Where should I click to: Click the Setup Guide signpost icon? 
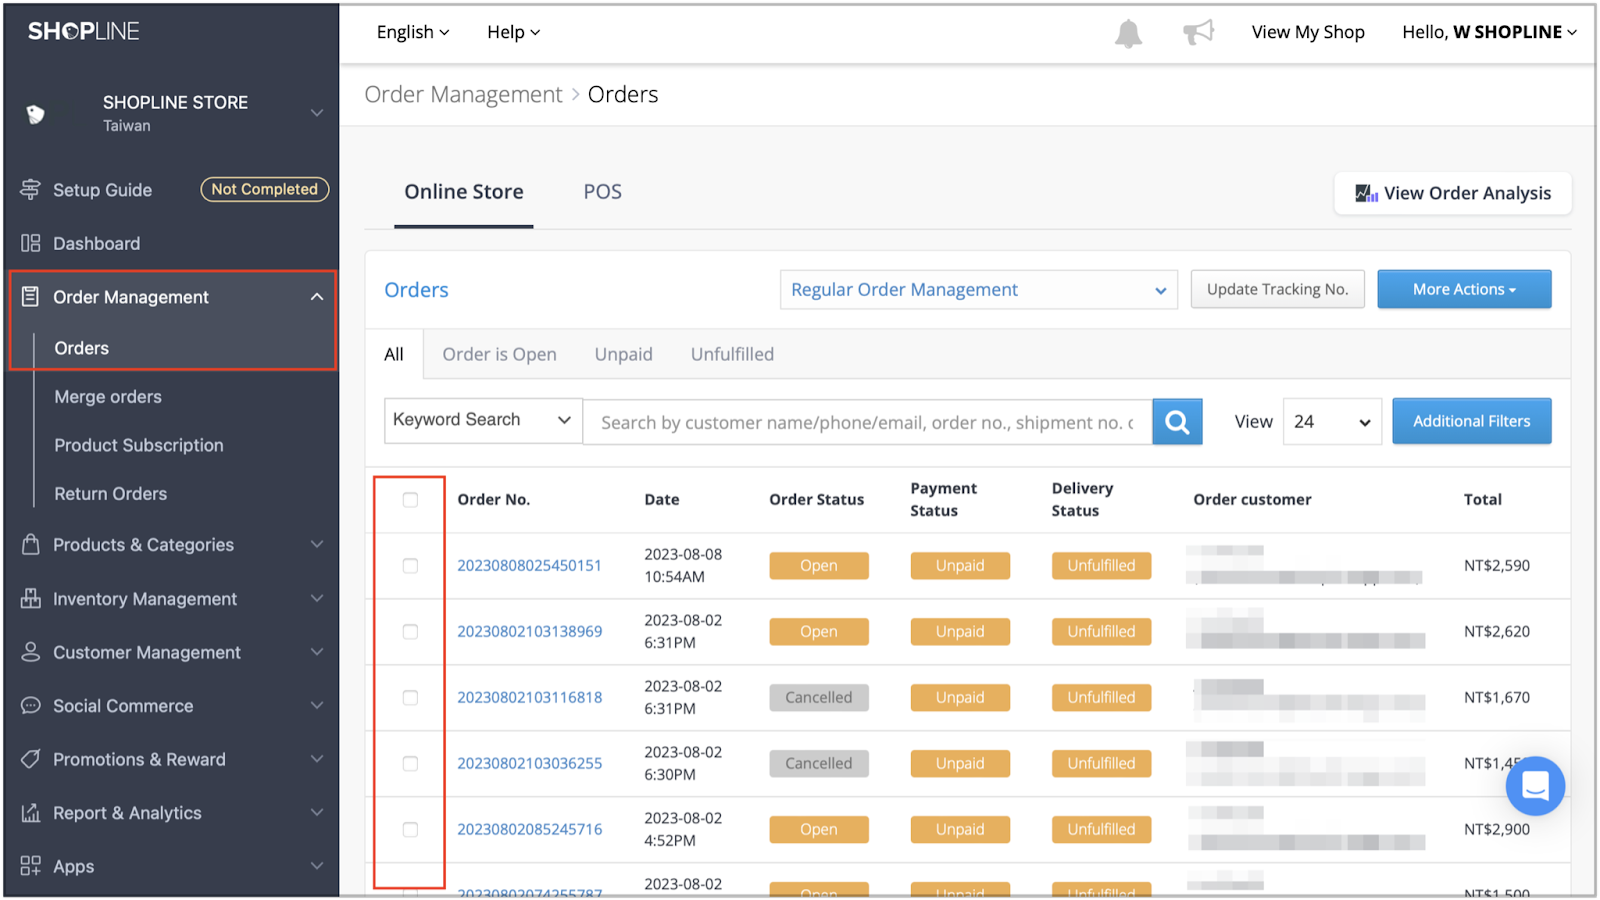31,189
